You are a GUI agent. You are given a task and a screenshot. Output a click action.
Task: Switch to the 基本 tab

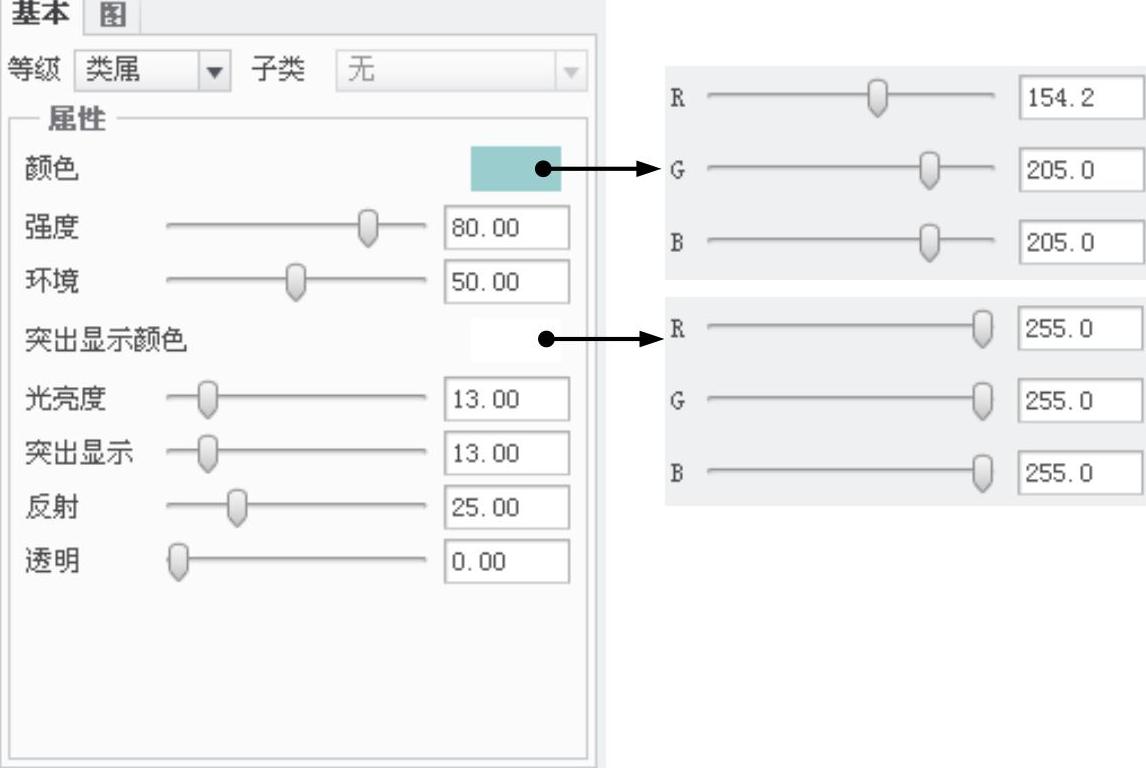(41, 14)
